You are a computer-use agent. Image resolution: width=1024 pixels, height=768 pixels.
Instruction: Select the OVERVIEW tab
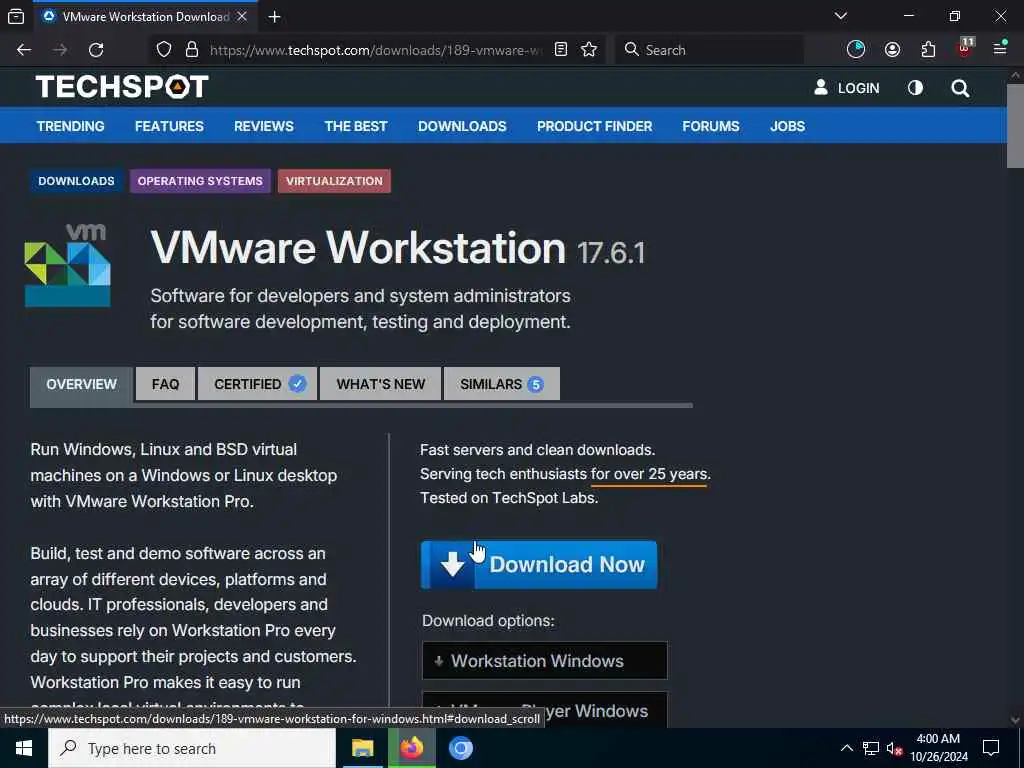pyautogui.click(x=82, y=384)
